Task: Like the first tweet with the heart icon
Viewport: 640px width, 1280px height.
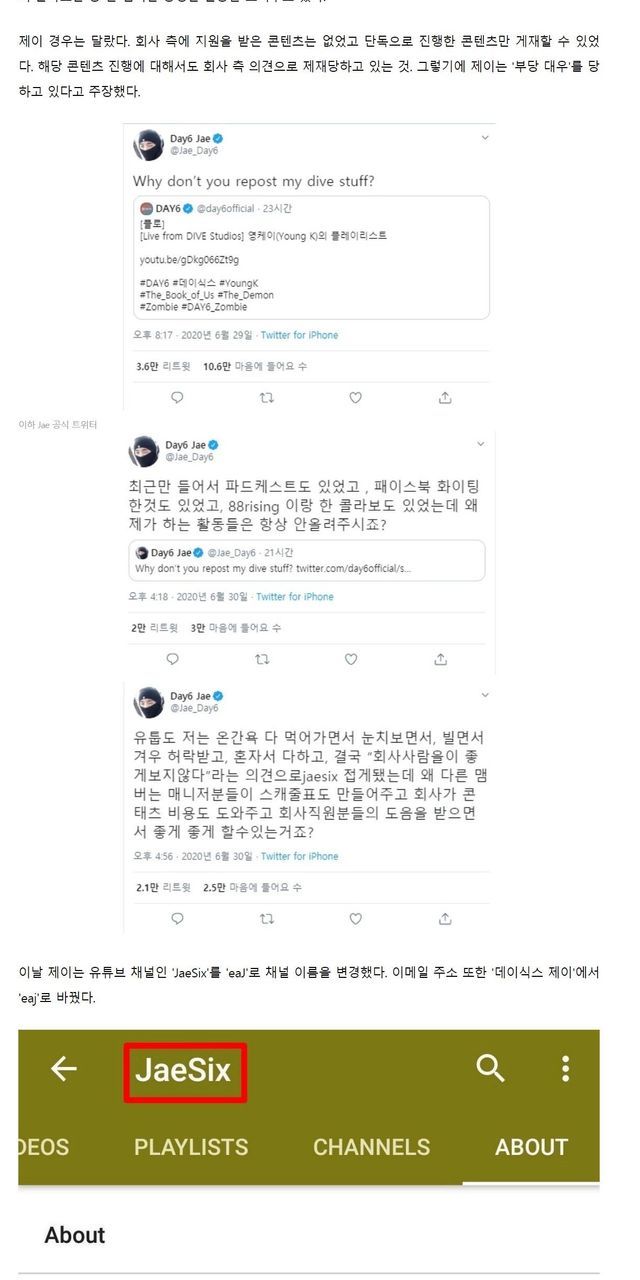Action: tap(355, 397)
